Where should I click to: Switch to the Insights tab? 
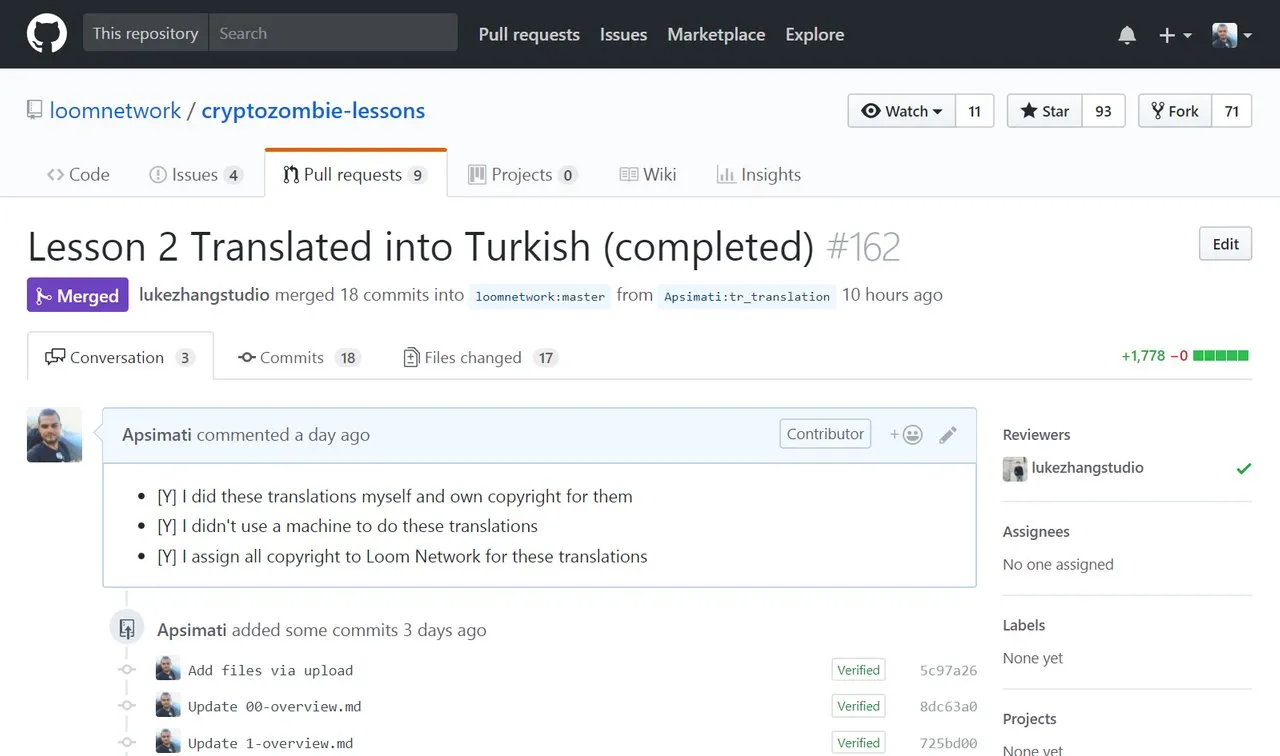(x=759, y=174)
